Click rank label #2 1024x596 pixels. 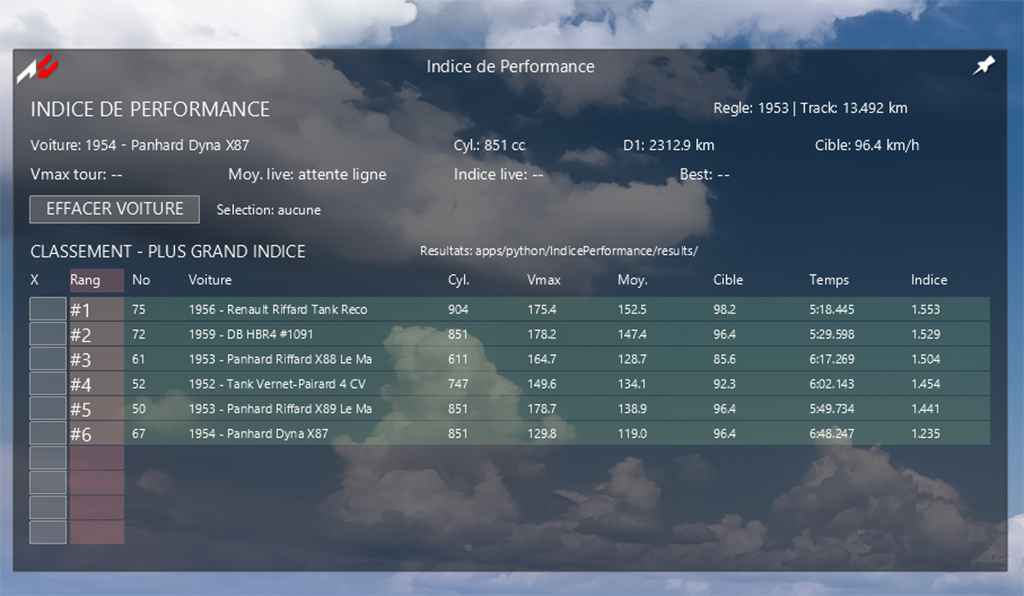click(x=80, y=335)
